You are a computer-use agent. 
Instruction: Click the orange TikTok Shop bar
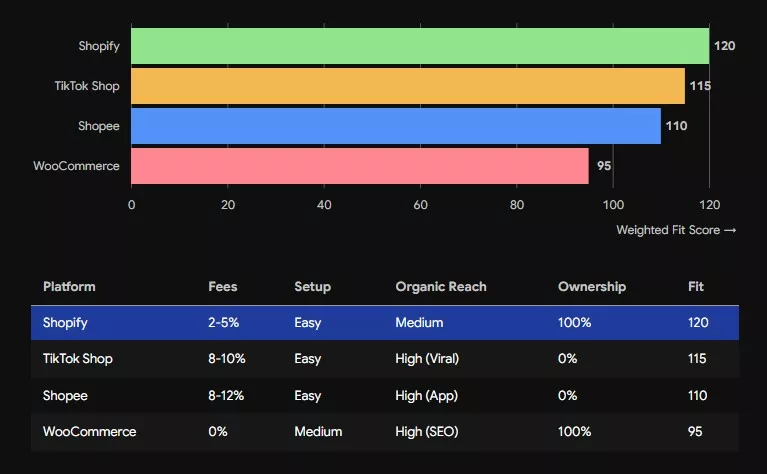tap(408, 86)
